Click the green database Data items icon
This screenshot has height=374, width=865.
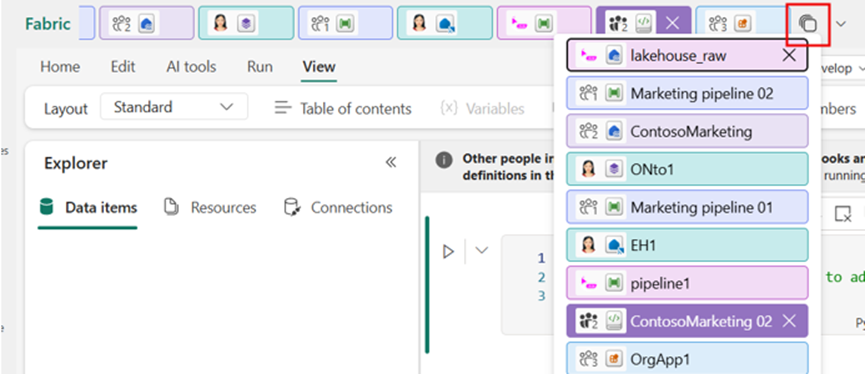pos(47,207)
